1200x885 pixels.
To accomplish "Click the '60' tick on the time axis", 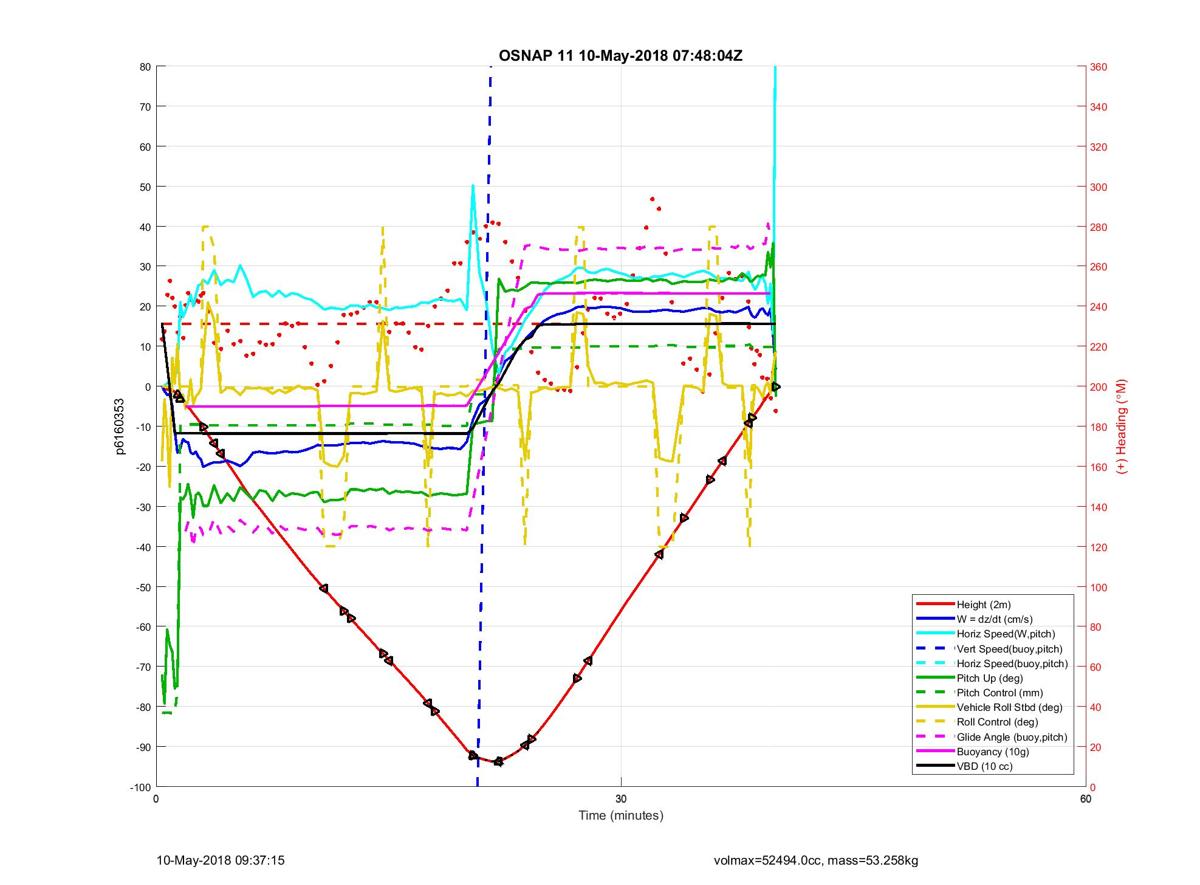I will [1086, 799].
